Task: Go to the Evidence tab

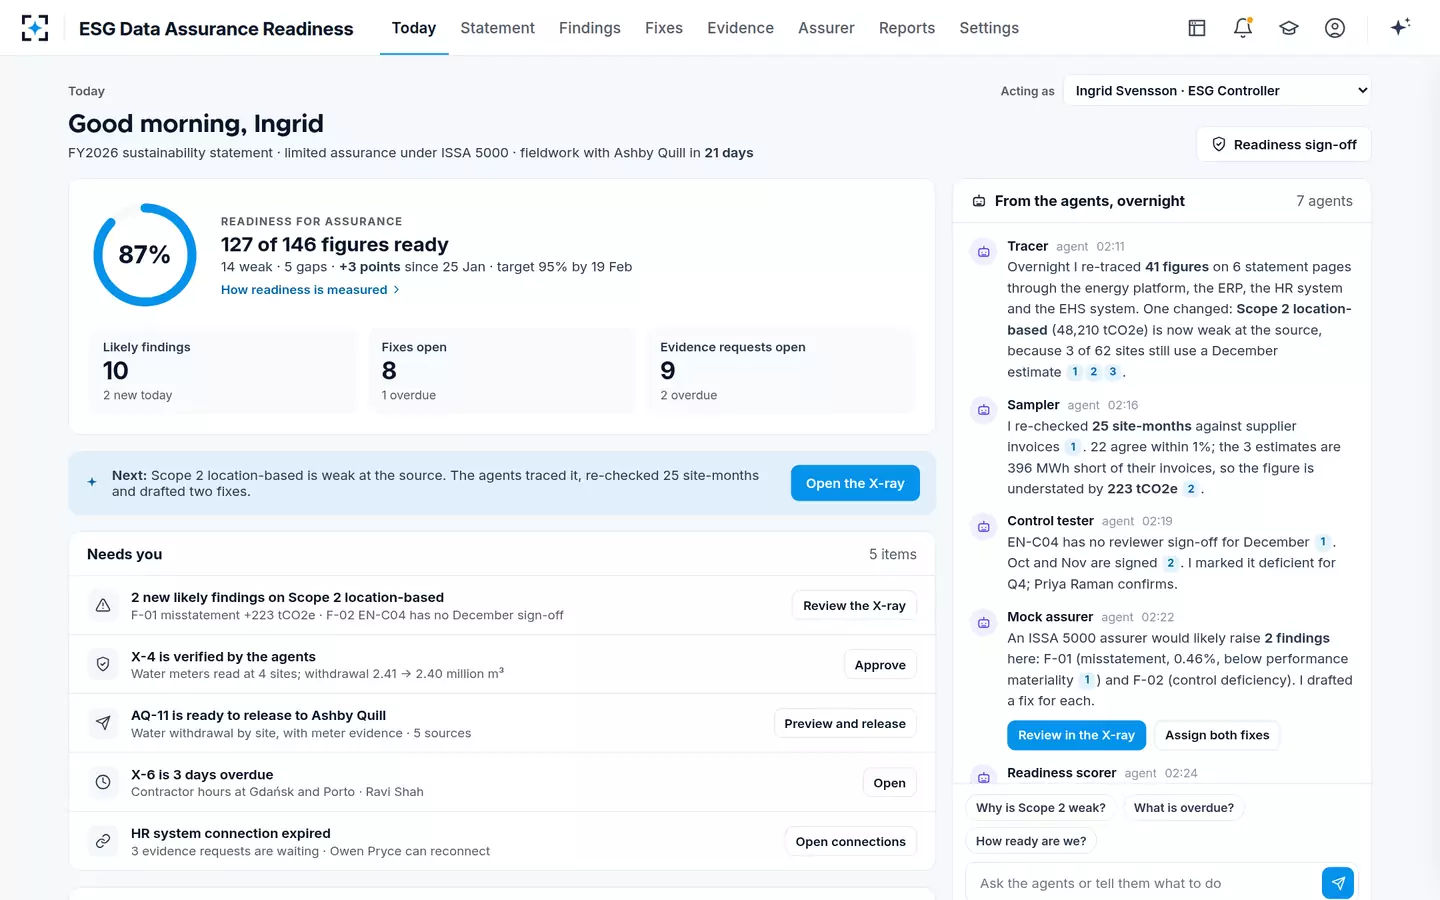Action: point(740,28)
